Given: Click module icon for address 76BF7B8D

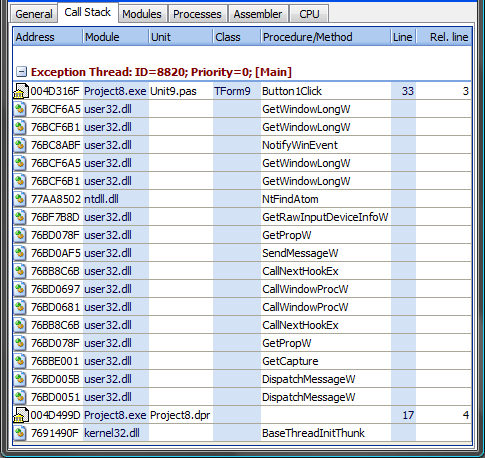Looking at the screenshot, I should pyautogui.click(x=20, y=217).
